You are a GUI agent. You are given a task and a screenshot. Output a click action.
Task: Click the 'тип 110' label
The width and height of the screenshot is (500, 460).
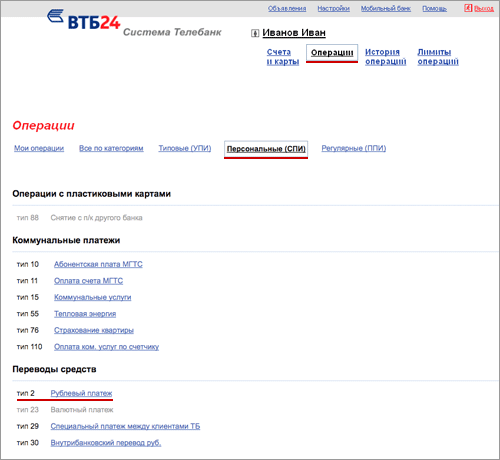[29, 347]
